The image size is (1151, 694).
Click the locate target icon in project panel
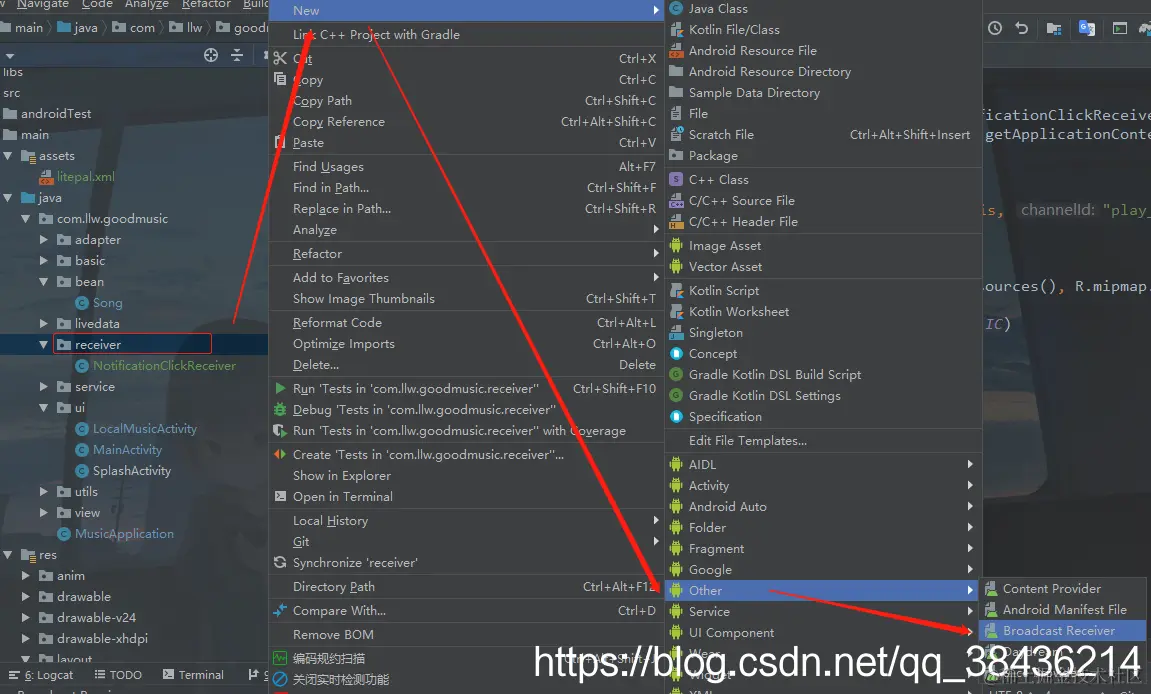click(211, 55)
